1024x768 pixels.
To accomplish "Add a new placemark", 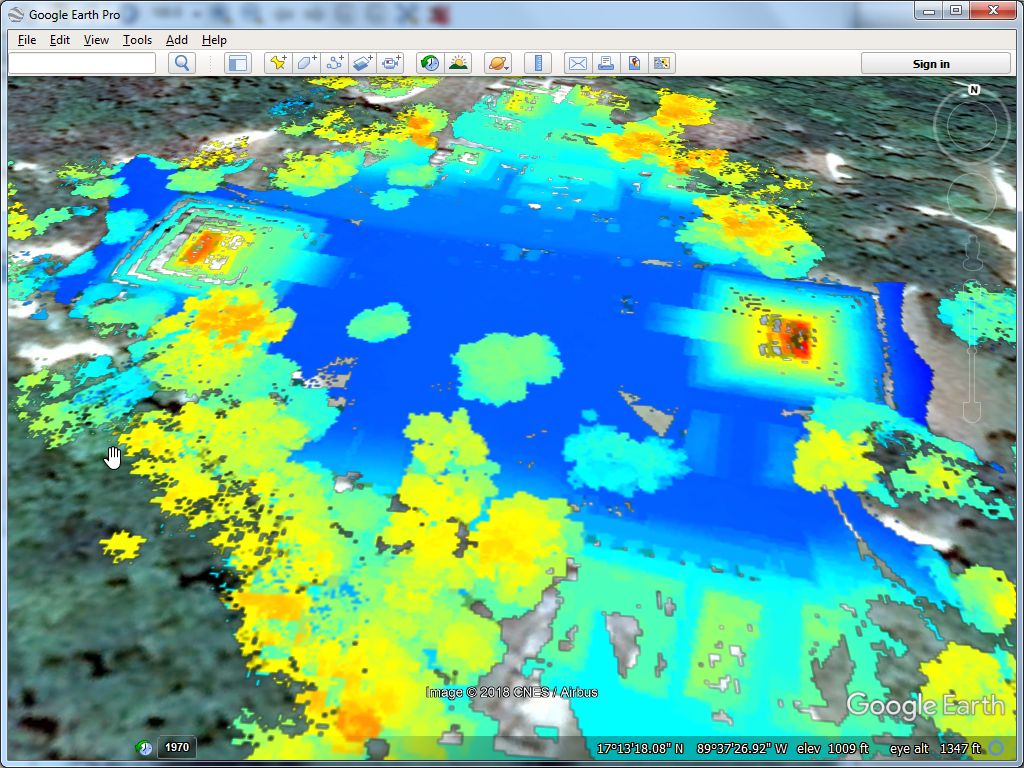I will (278, 63).
